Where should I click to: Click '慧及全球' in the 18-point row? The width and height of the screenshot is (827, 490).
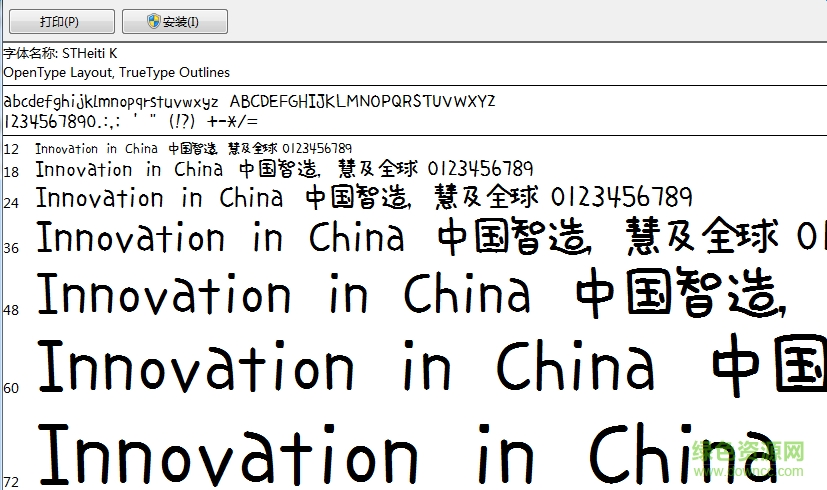(x=379, y=169)
